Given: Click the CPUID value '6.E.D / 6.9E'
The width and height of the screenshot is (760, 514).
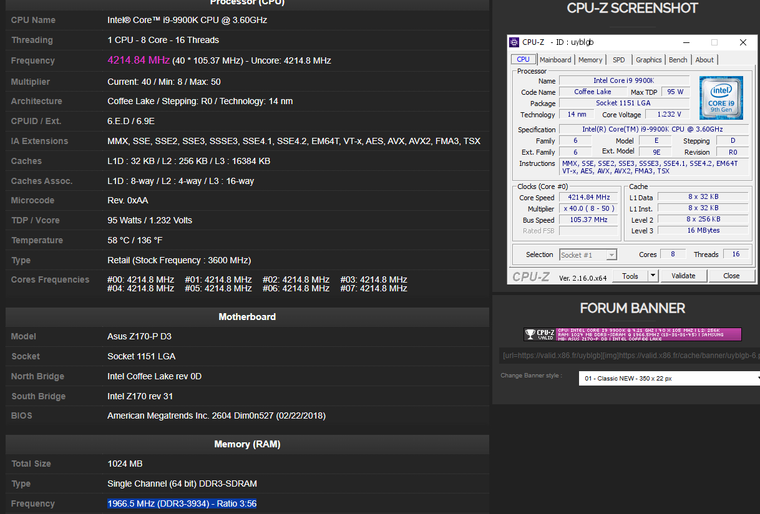Looking at the screenshot, I should pyautogui.click(x=131, y=121).
